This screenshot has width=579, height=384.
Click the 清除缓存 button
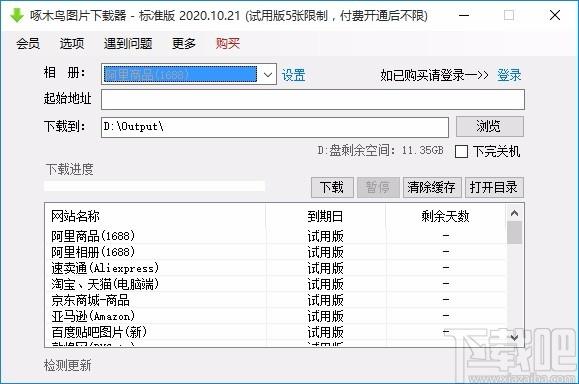[x=432, y=187]
